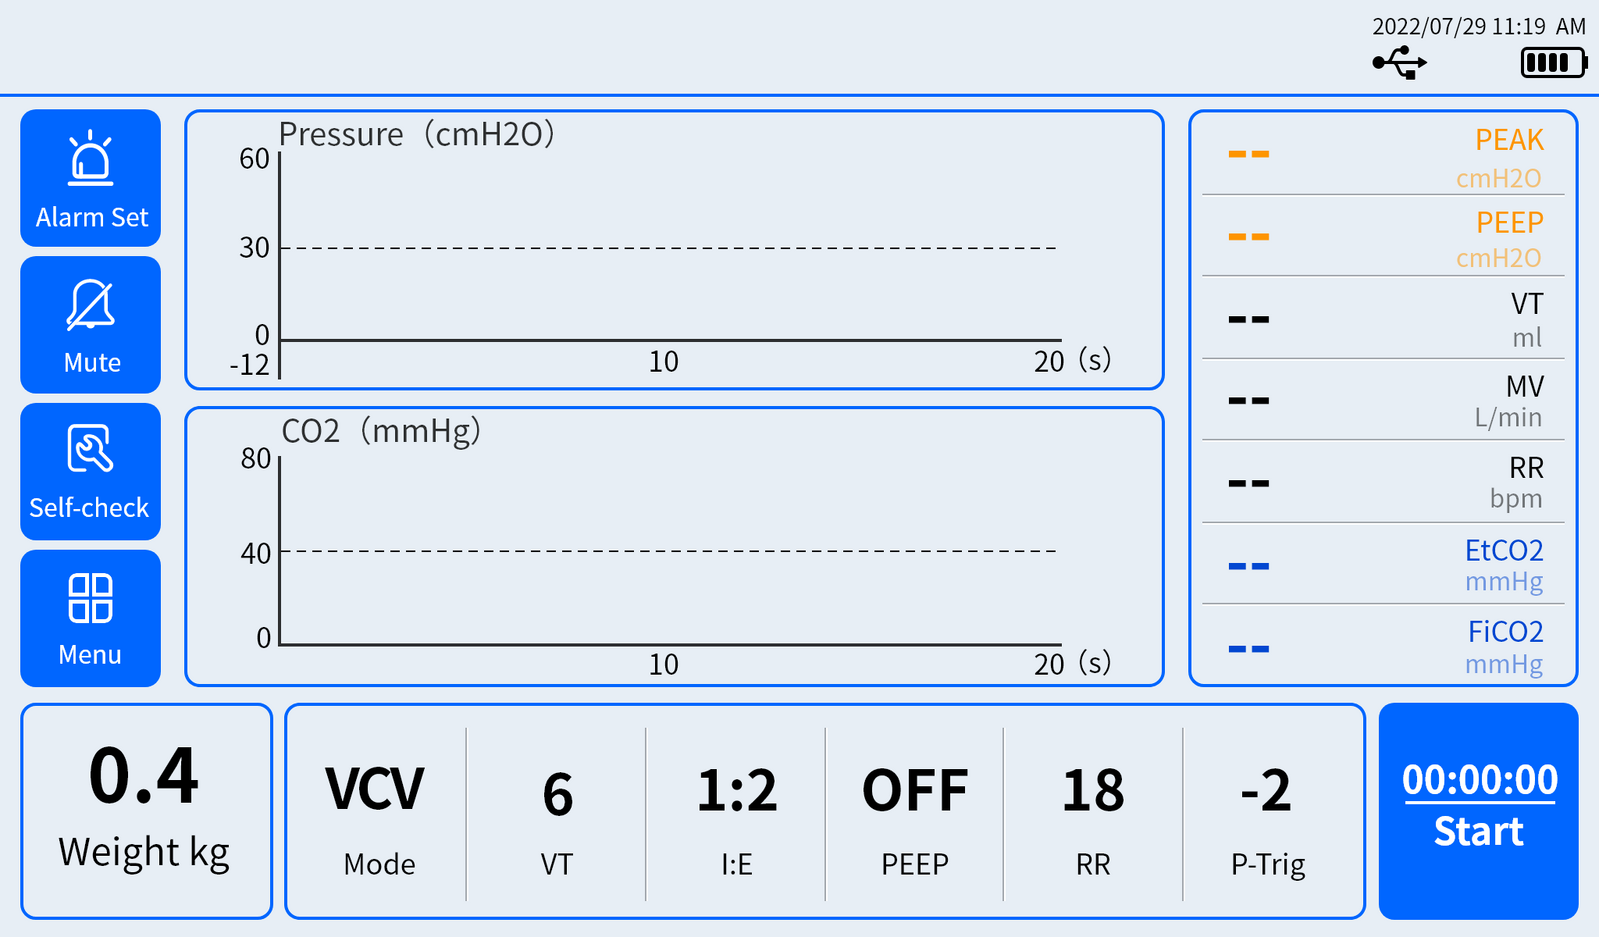Viewport: 1599px width, 937px height.
Task: Select the EtCO2 mmHg readout
Action: [x=1383, y=564]
